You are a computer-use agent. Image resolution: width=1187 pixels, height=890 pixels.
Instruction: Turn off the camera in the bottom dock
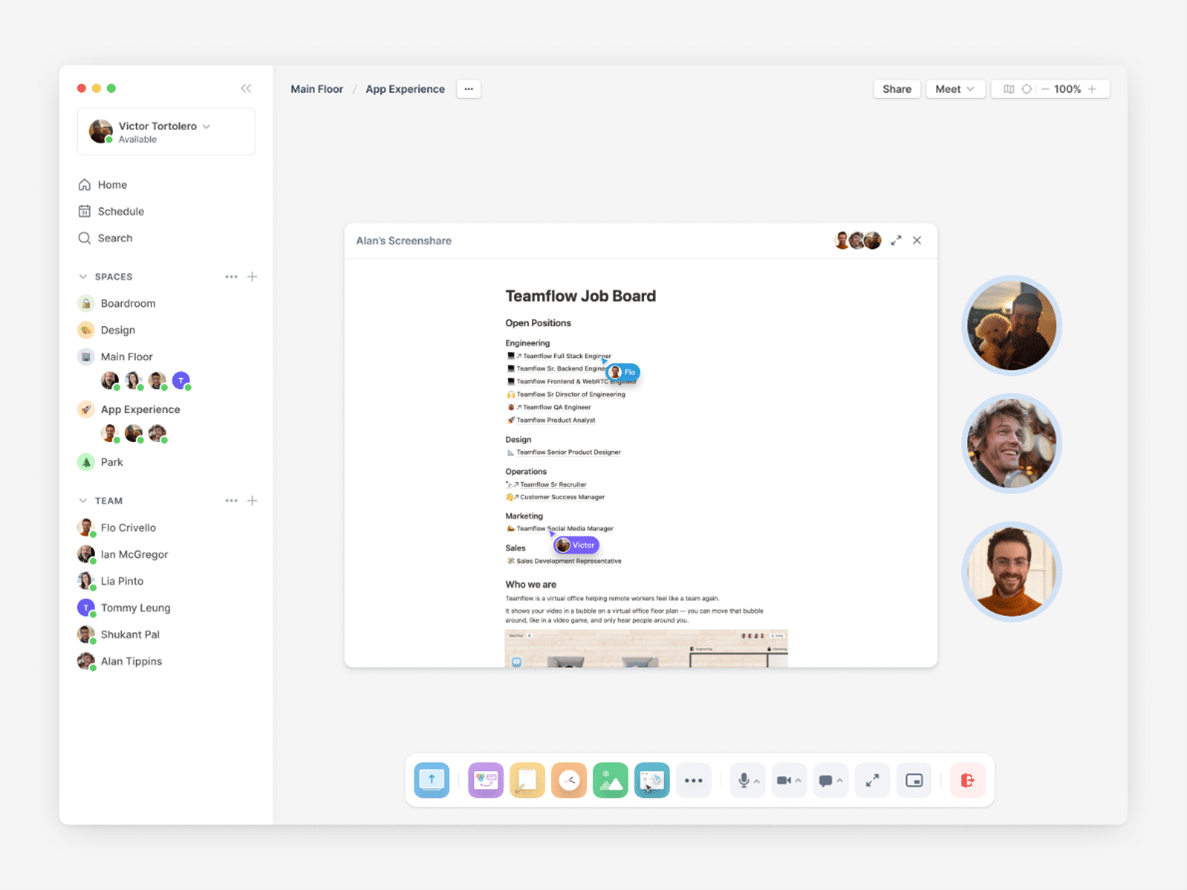(x=784, y=780)
